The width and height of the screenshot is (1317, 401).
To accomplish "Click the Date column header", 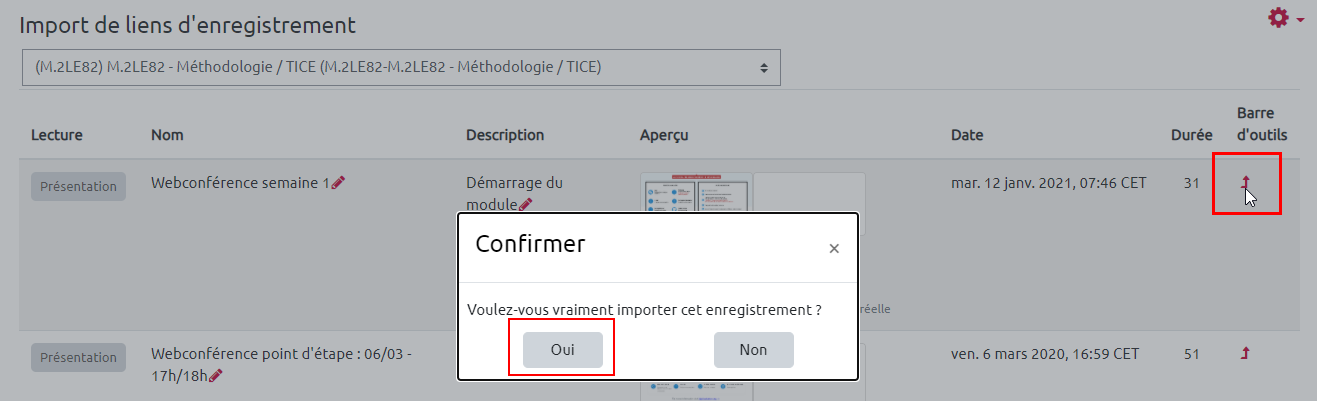I will 967,135.
